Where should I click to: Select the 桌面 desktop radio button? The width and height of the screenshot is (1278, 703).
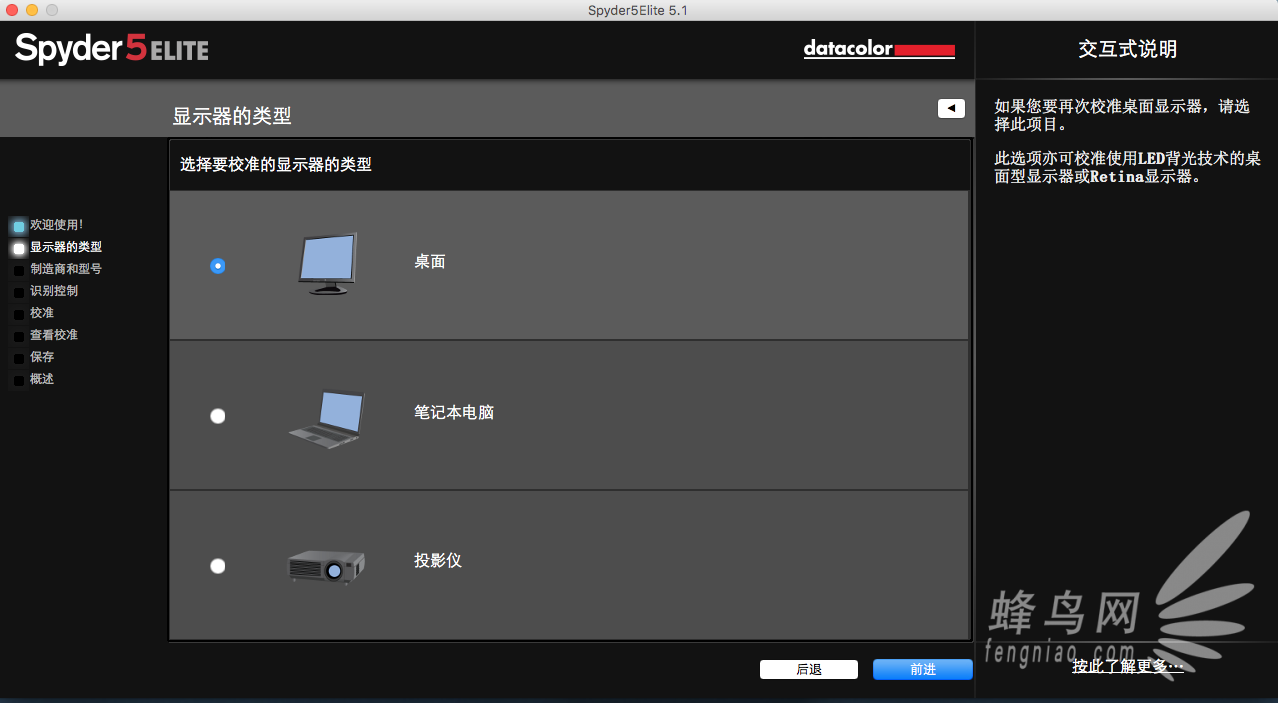[218, 266]
